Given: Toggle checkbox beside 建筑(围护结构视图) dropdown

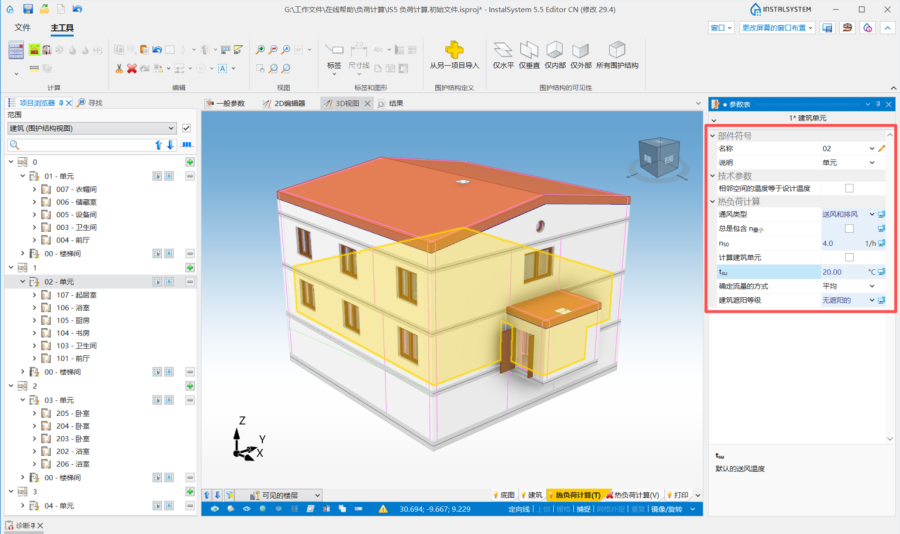Looking at the screenshot, I should [x=186, y=128].
